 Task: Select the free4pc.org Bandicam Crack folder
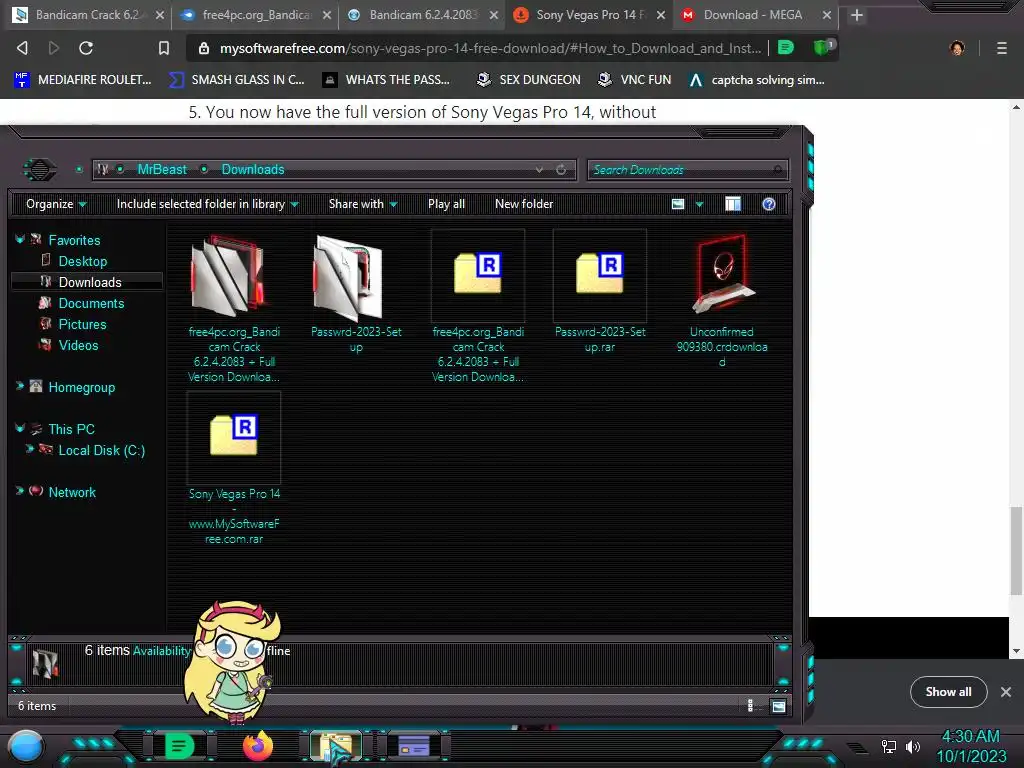[234, 307]
